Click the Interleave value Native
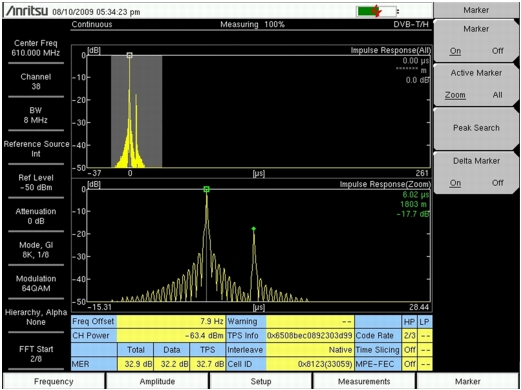 310,350
